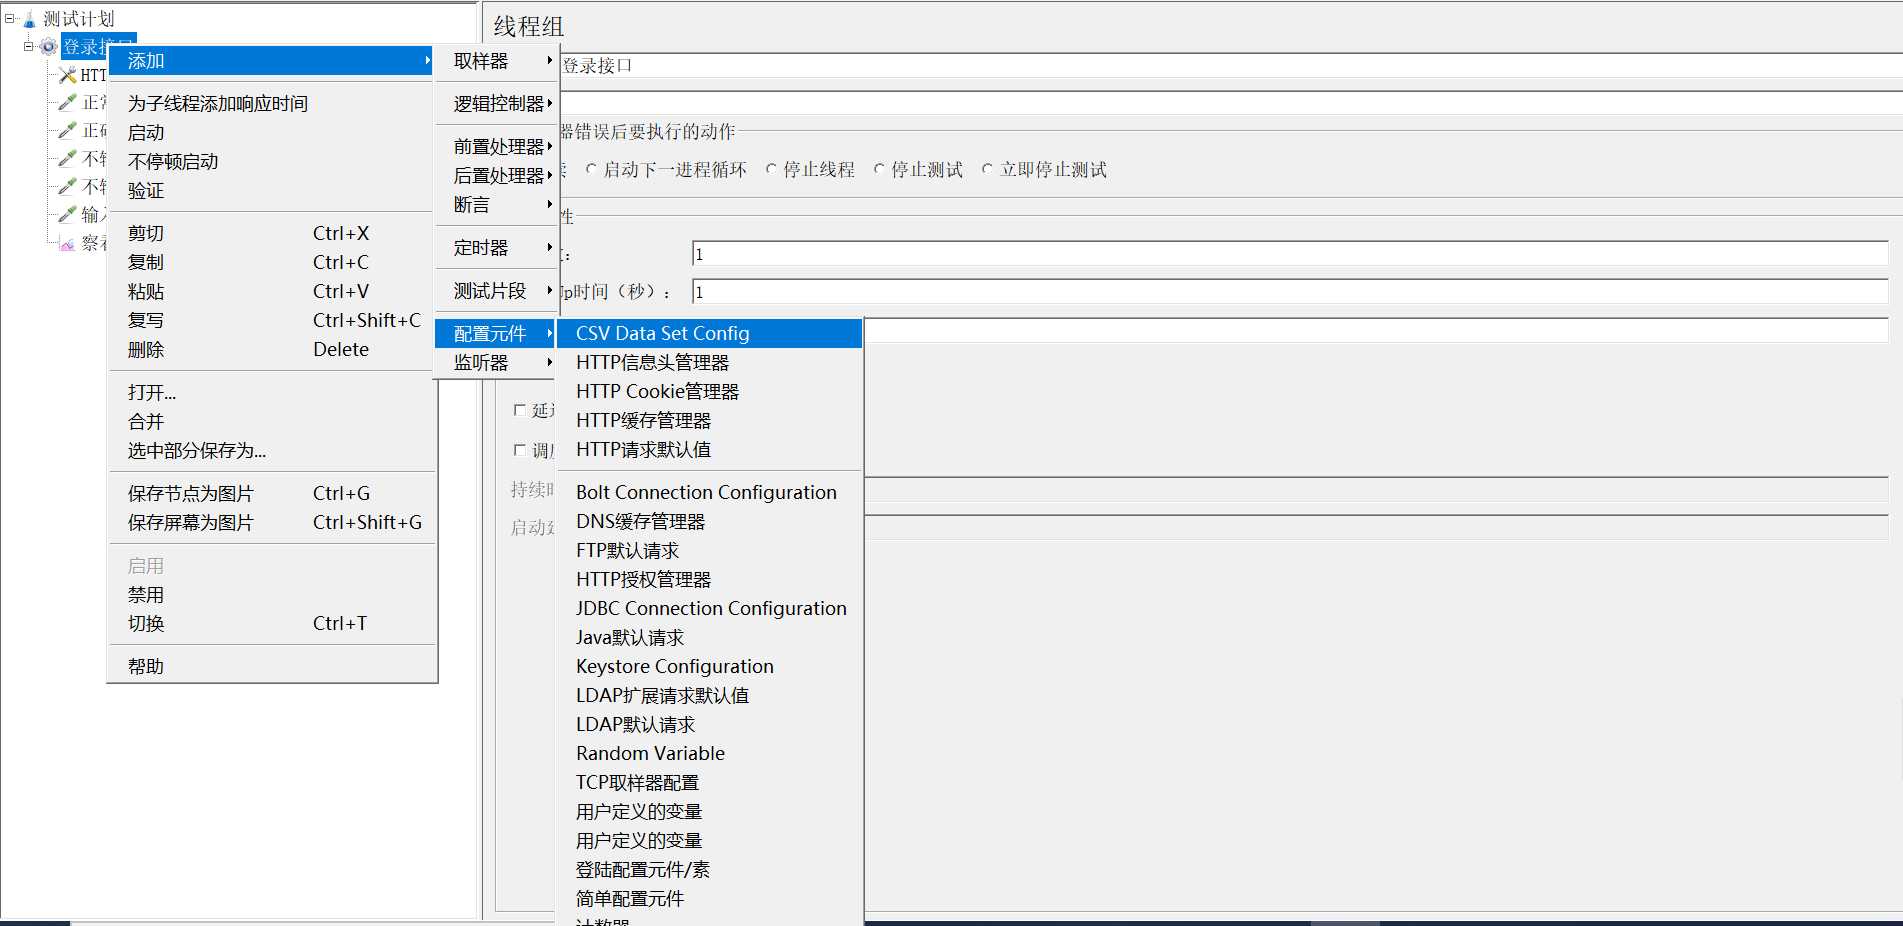
Task: Click 启动 in the context menu
Action: (271, 132)
